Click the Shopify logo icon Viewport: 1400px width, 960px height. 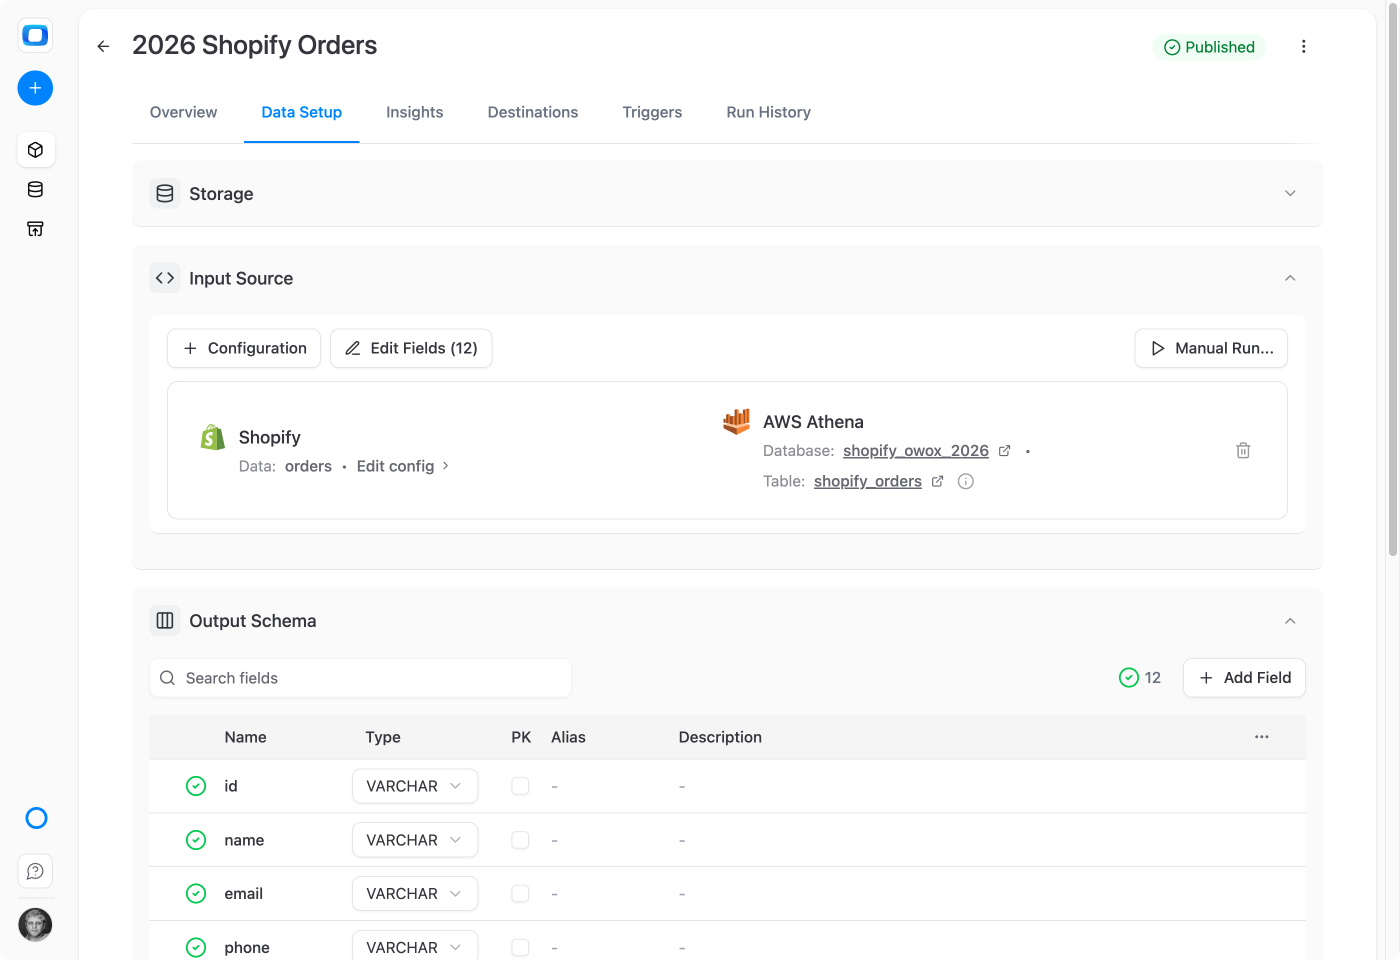click(212, 437)
